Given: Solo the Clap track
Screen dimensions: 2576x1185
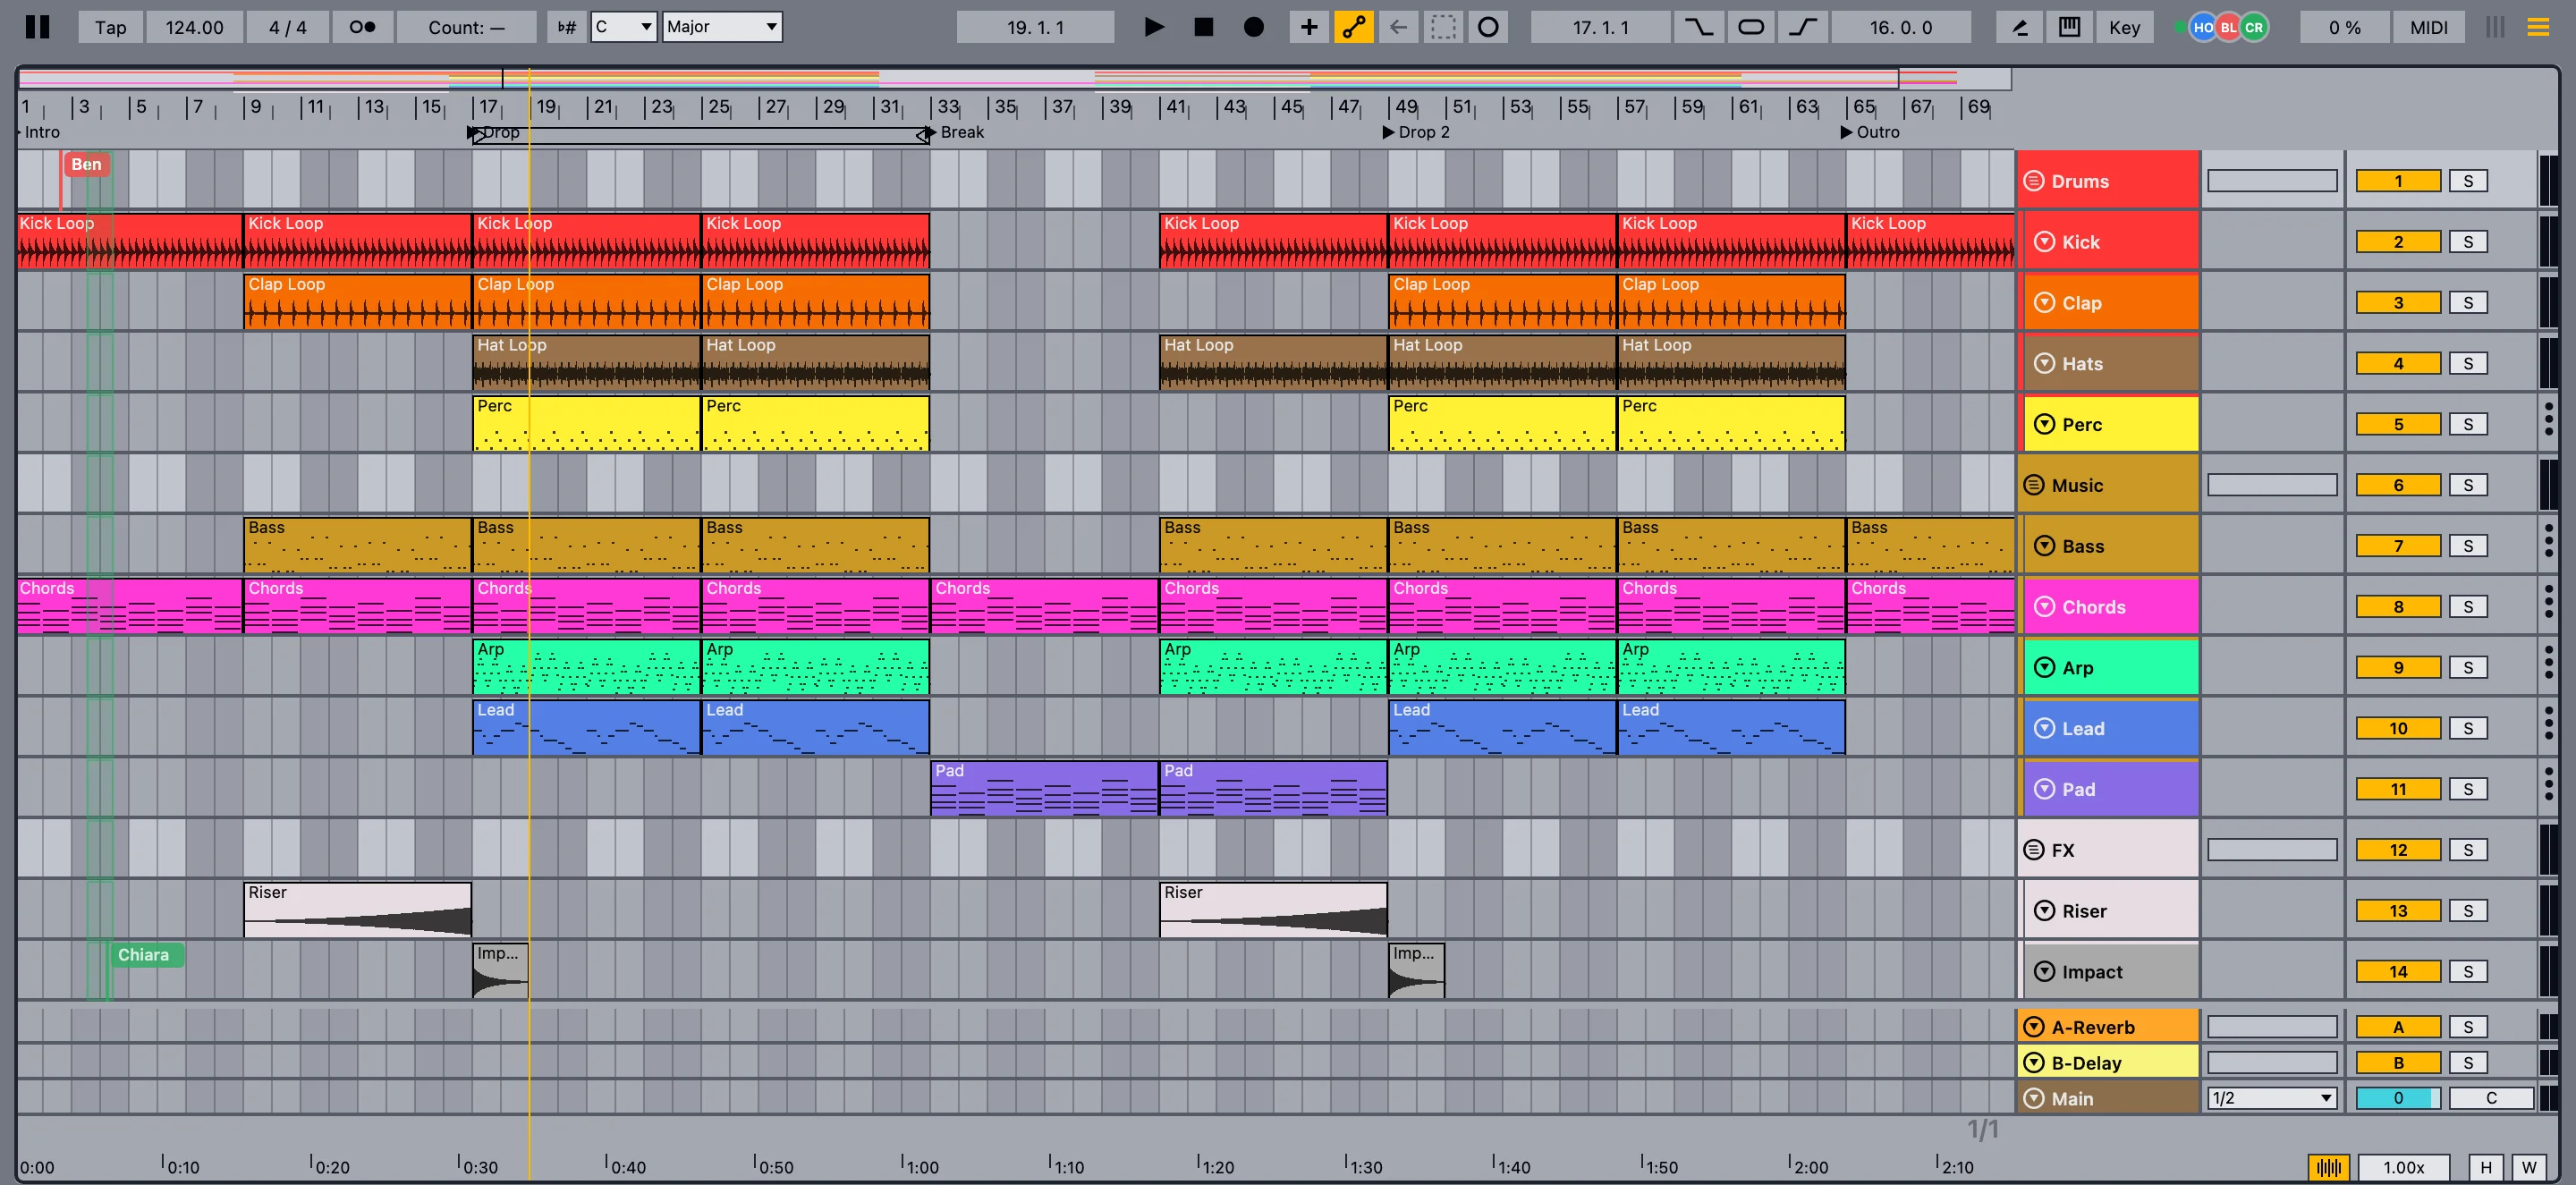Looking at the screenshot, I should tap(2468, 303).
